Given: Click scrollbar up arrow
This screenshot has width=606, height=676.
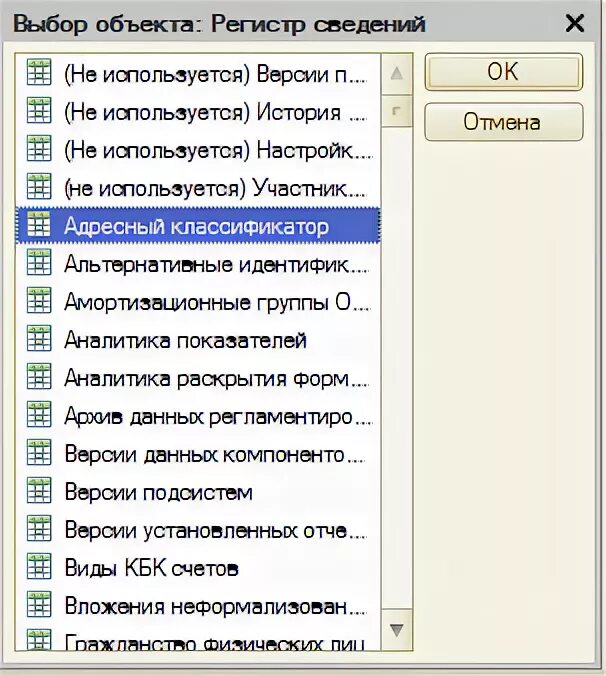Looking at the screenshot, I should click(397, 74).
